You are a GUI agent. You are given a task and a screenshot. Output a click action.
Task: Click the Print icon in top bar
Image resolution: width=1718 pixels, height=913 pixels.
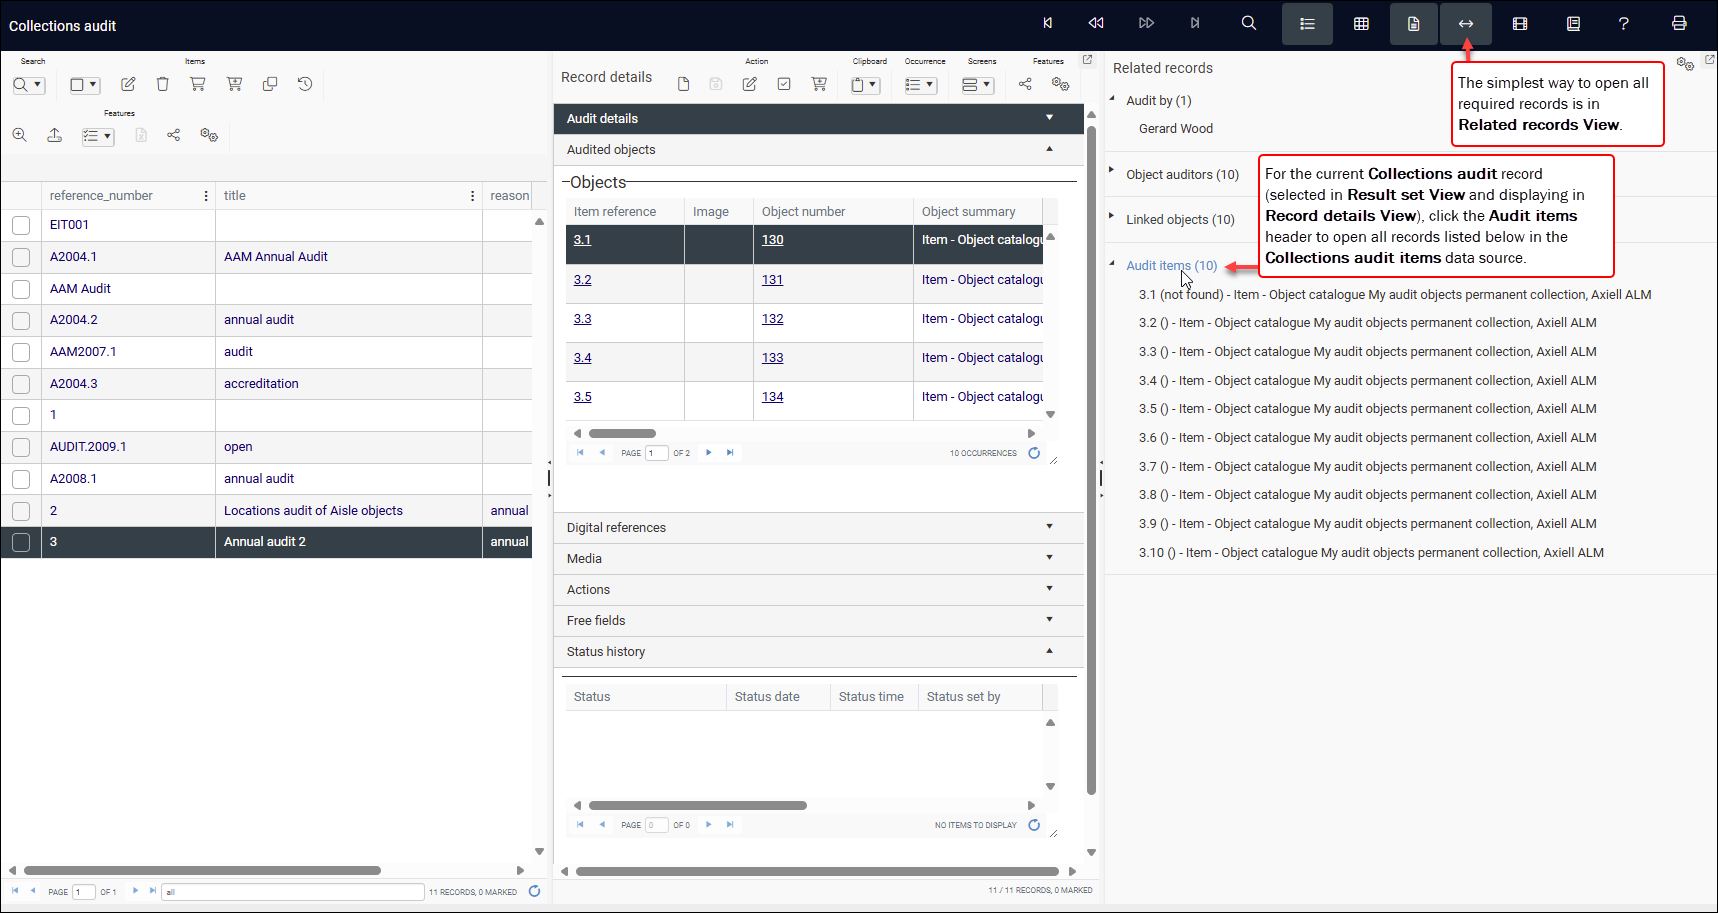point(1679,24)
